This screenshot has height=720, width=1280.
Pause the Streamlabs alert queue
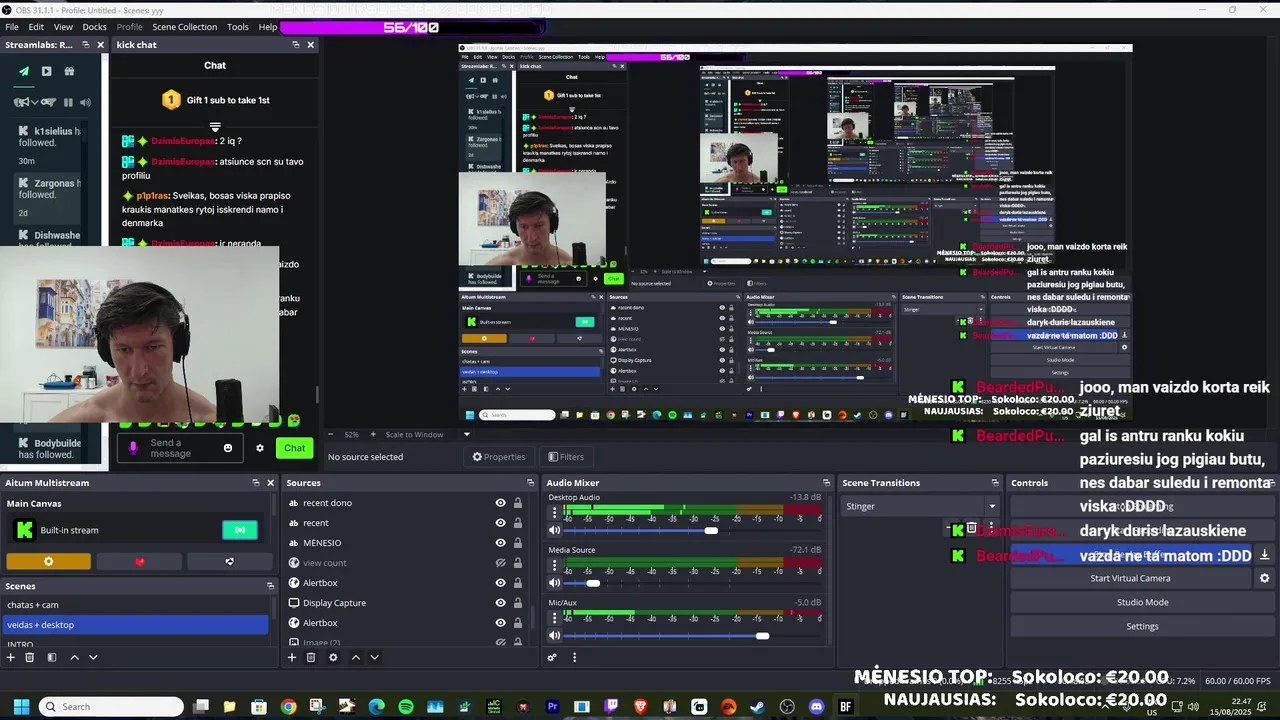68,102
